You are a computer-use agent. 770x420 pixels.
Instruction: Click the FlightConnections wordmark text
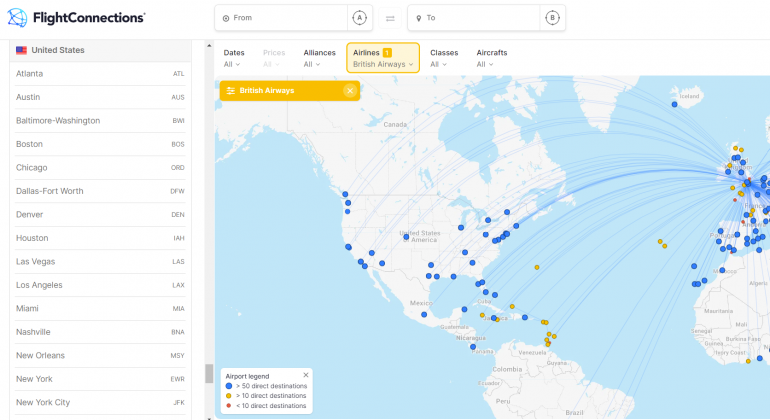[89, 18]
